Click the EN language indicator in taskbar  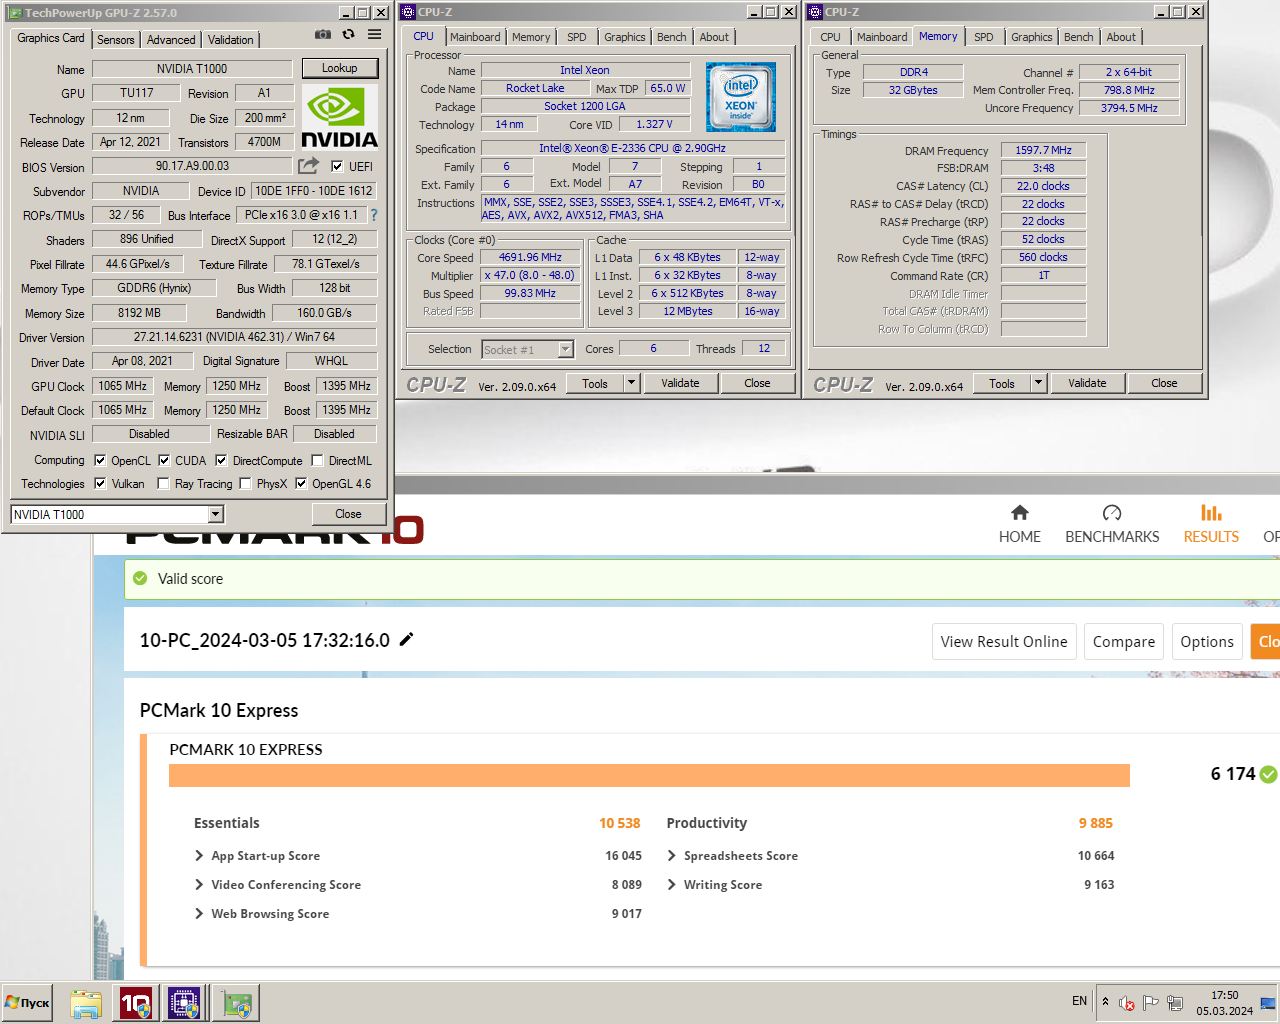tap(1080, 1001)
